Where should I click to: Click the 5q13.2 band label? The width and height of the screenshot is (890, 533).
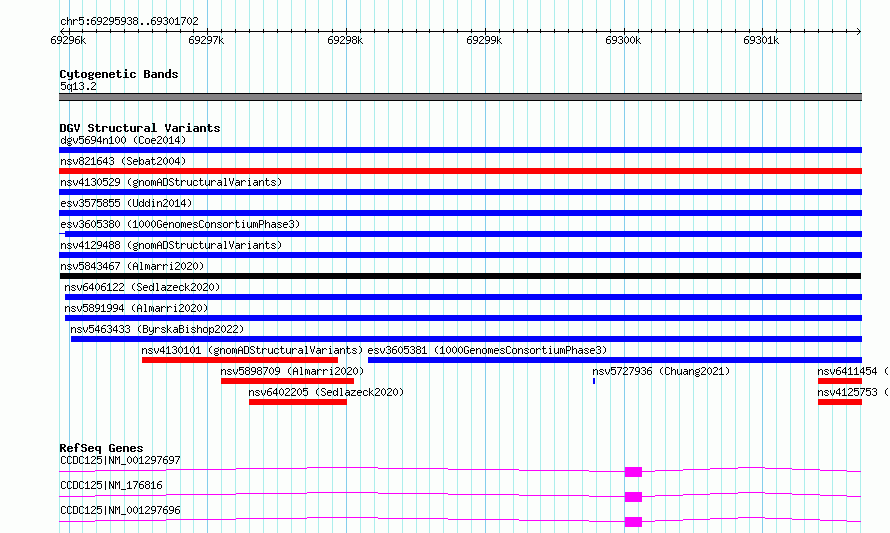tap(78, 86)
